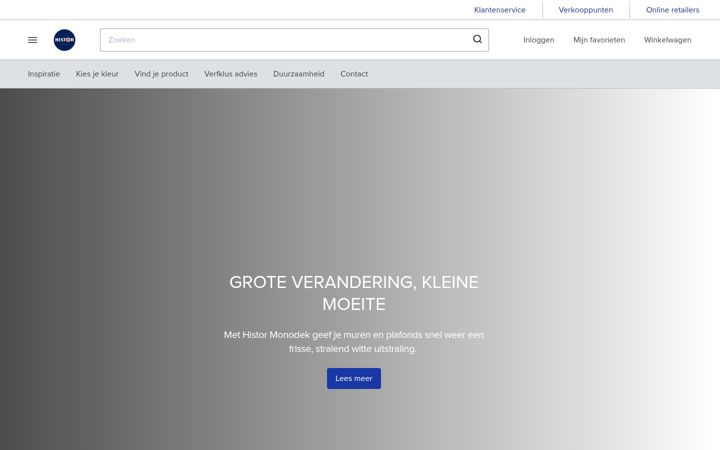Viewport: 720px width, 450px height.
Task: Open Verkooppunten link
Action: (x=585, y=10)
